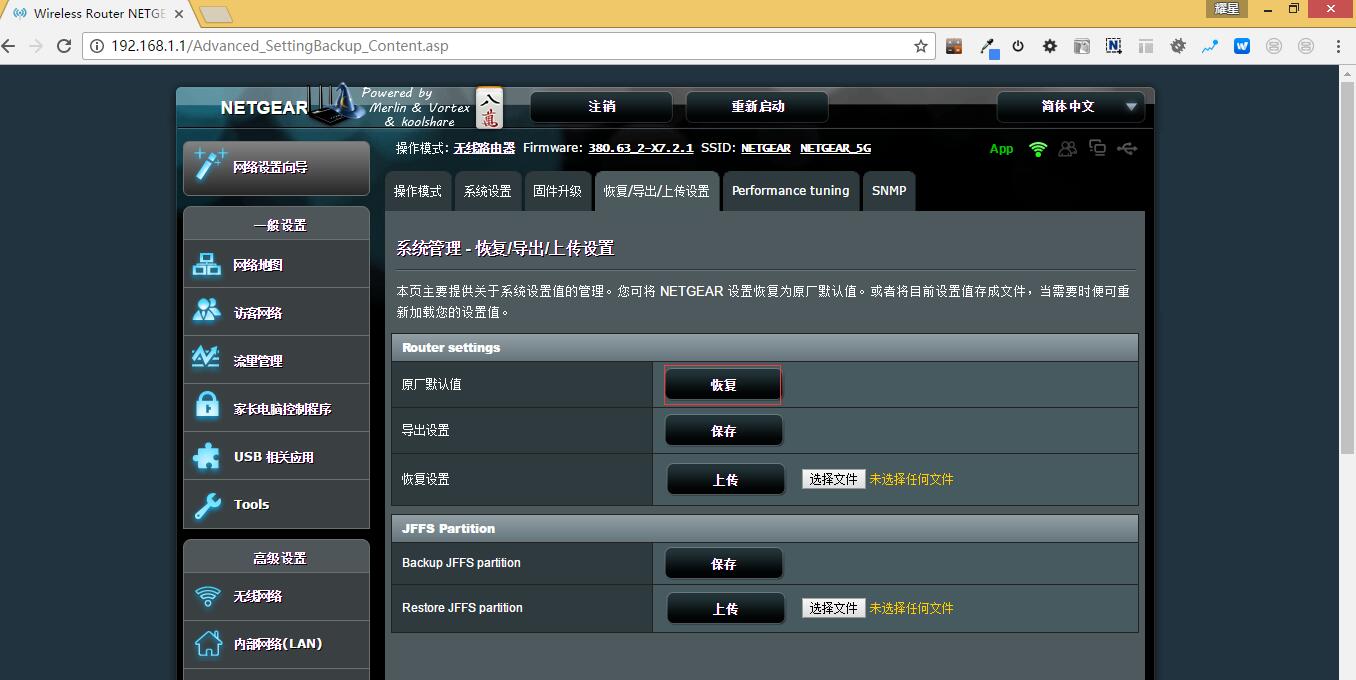1356x680 pixels.
Task: Click 保存 button next to 导出设置
Action: [x=723, y=431]
